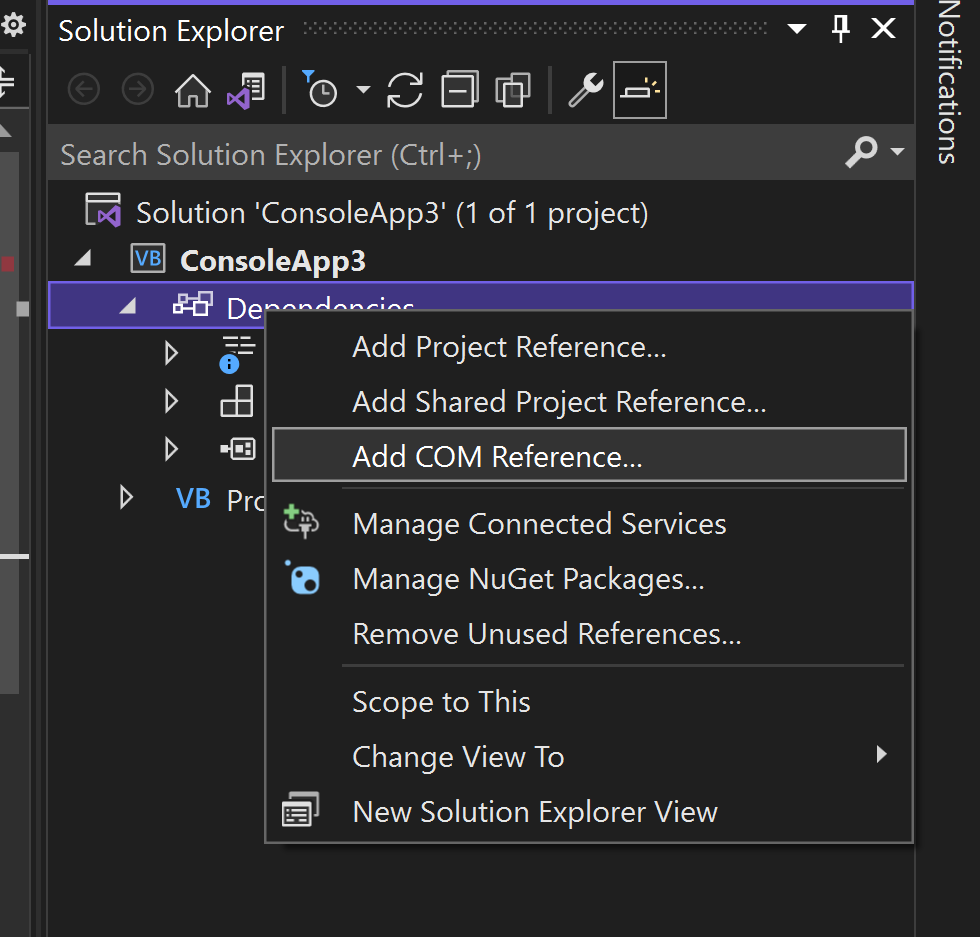Collapse the Dependencies node
This screenshot has height=937, width=980.
[128, 306]
